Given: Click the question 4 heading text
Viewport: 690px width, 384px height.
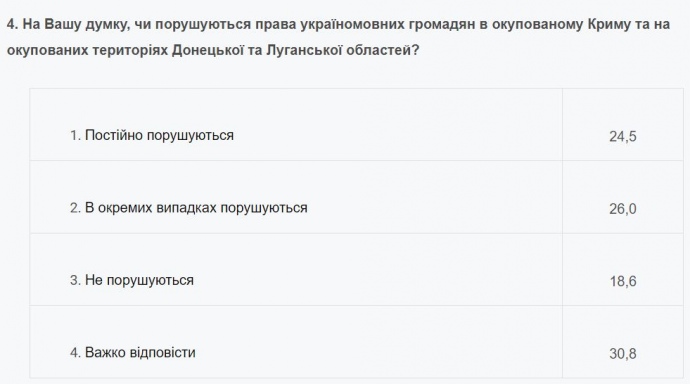Looking at the screenshot, I should pos(338,37).
